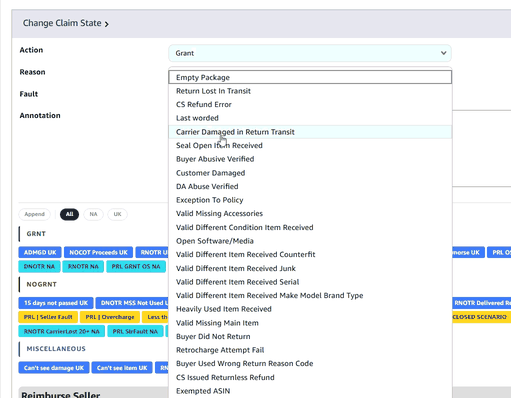511x398 pixels.
Task: Choose Valid Different Item Received Make Model
Action: pos(310,295)
